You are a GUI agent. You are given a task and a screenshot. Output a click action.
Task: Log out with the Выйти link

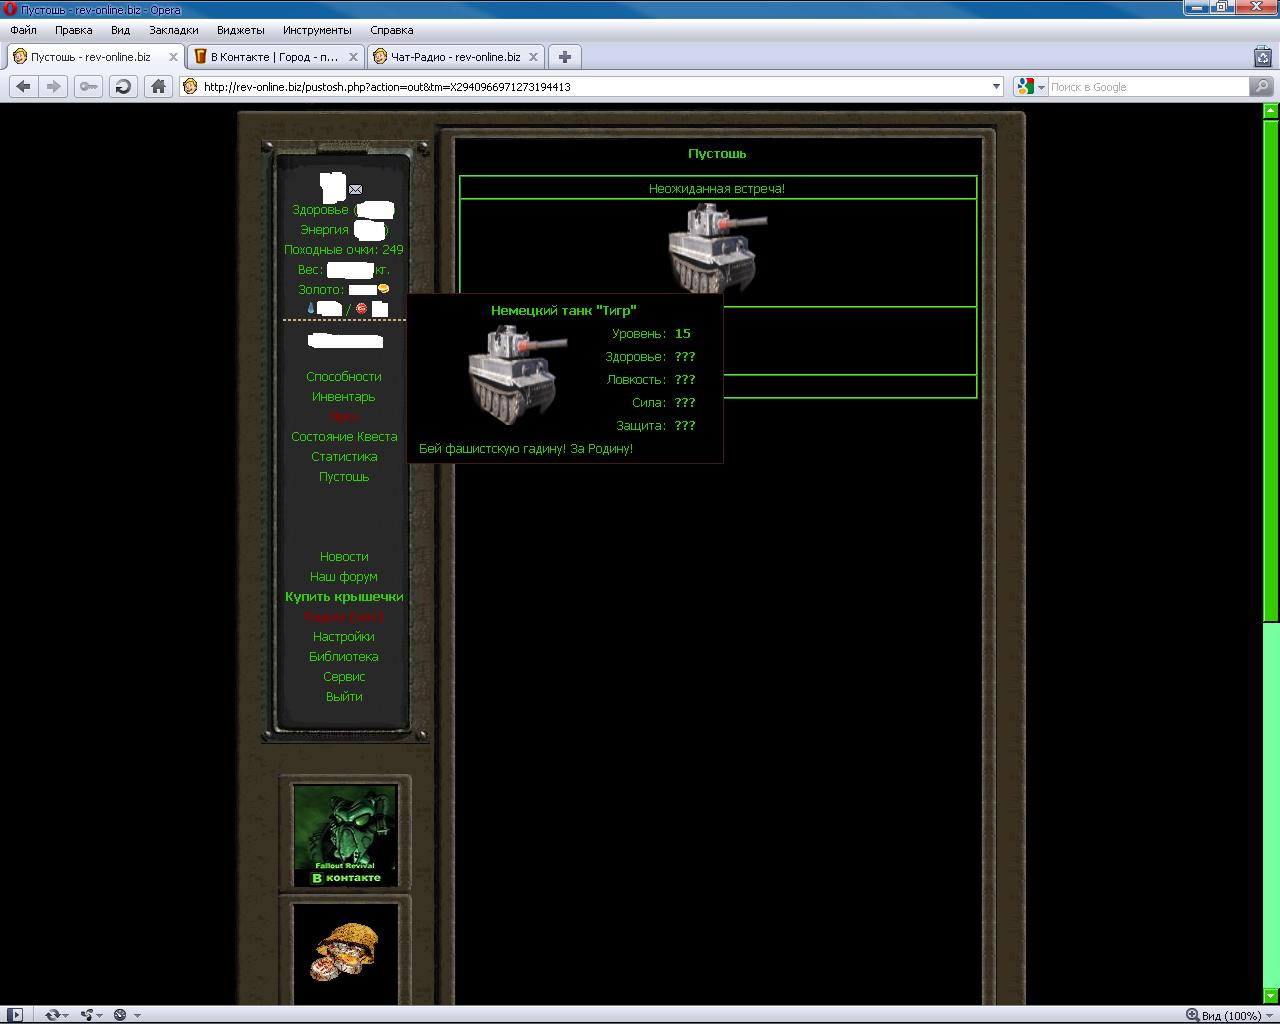[344, 697]
